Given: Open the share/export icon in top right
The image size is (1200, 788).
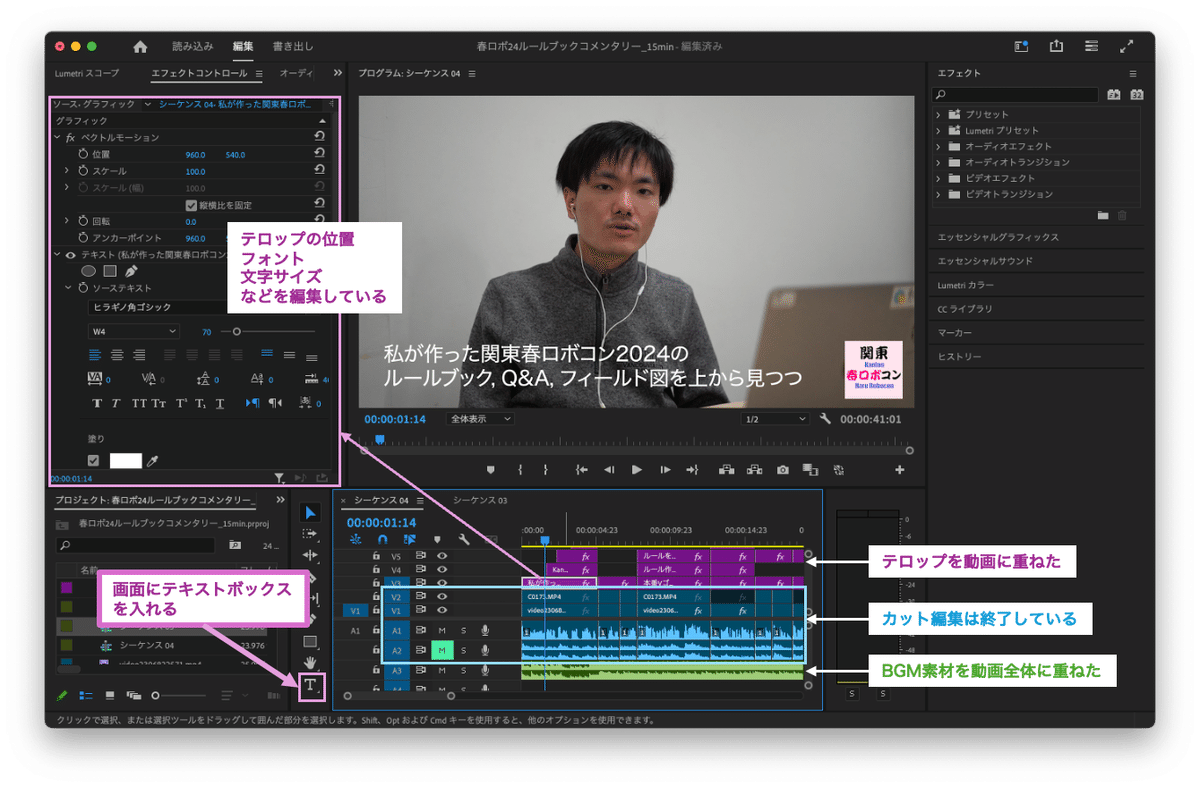Looking at the screenshot, I should coord(1056,46).
